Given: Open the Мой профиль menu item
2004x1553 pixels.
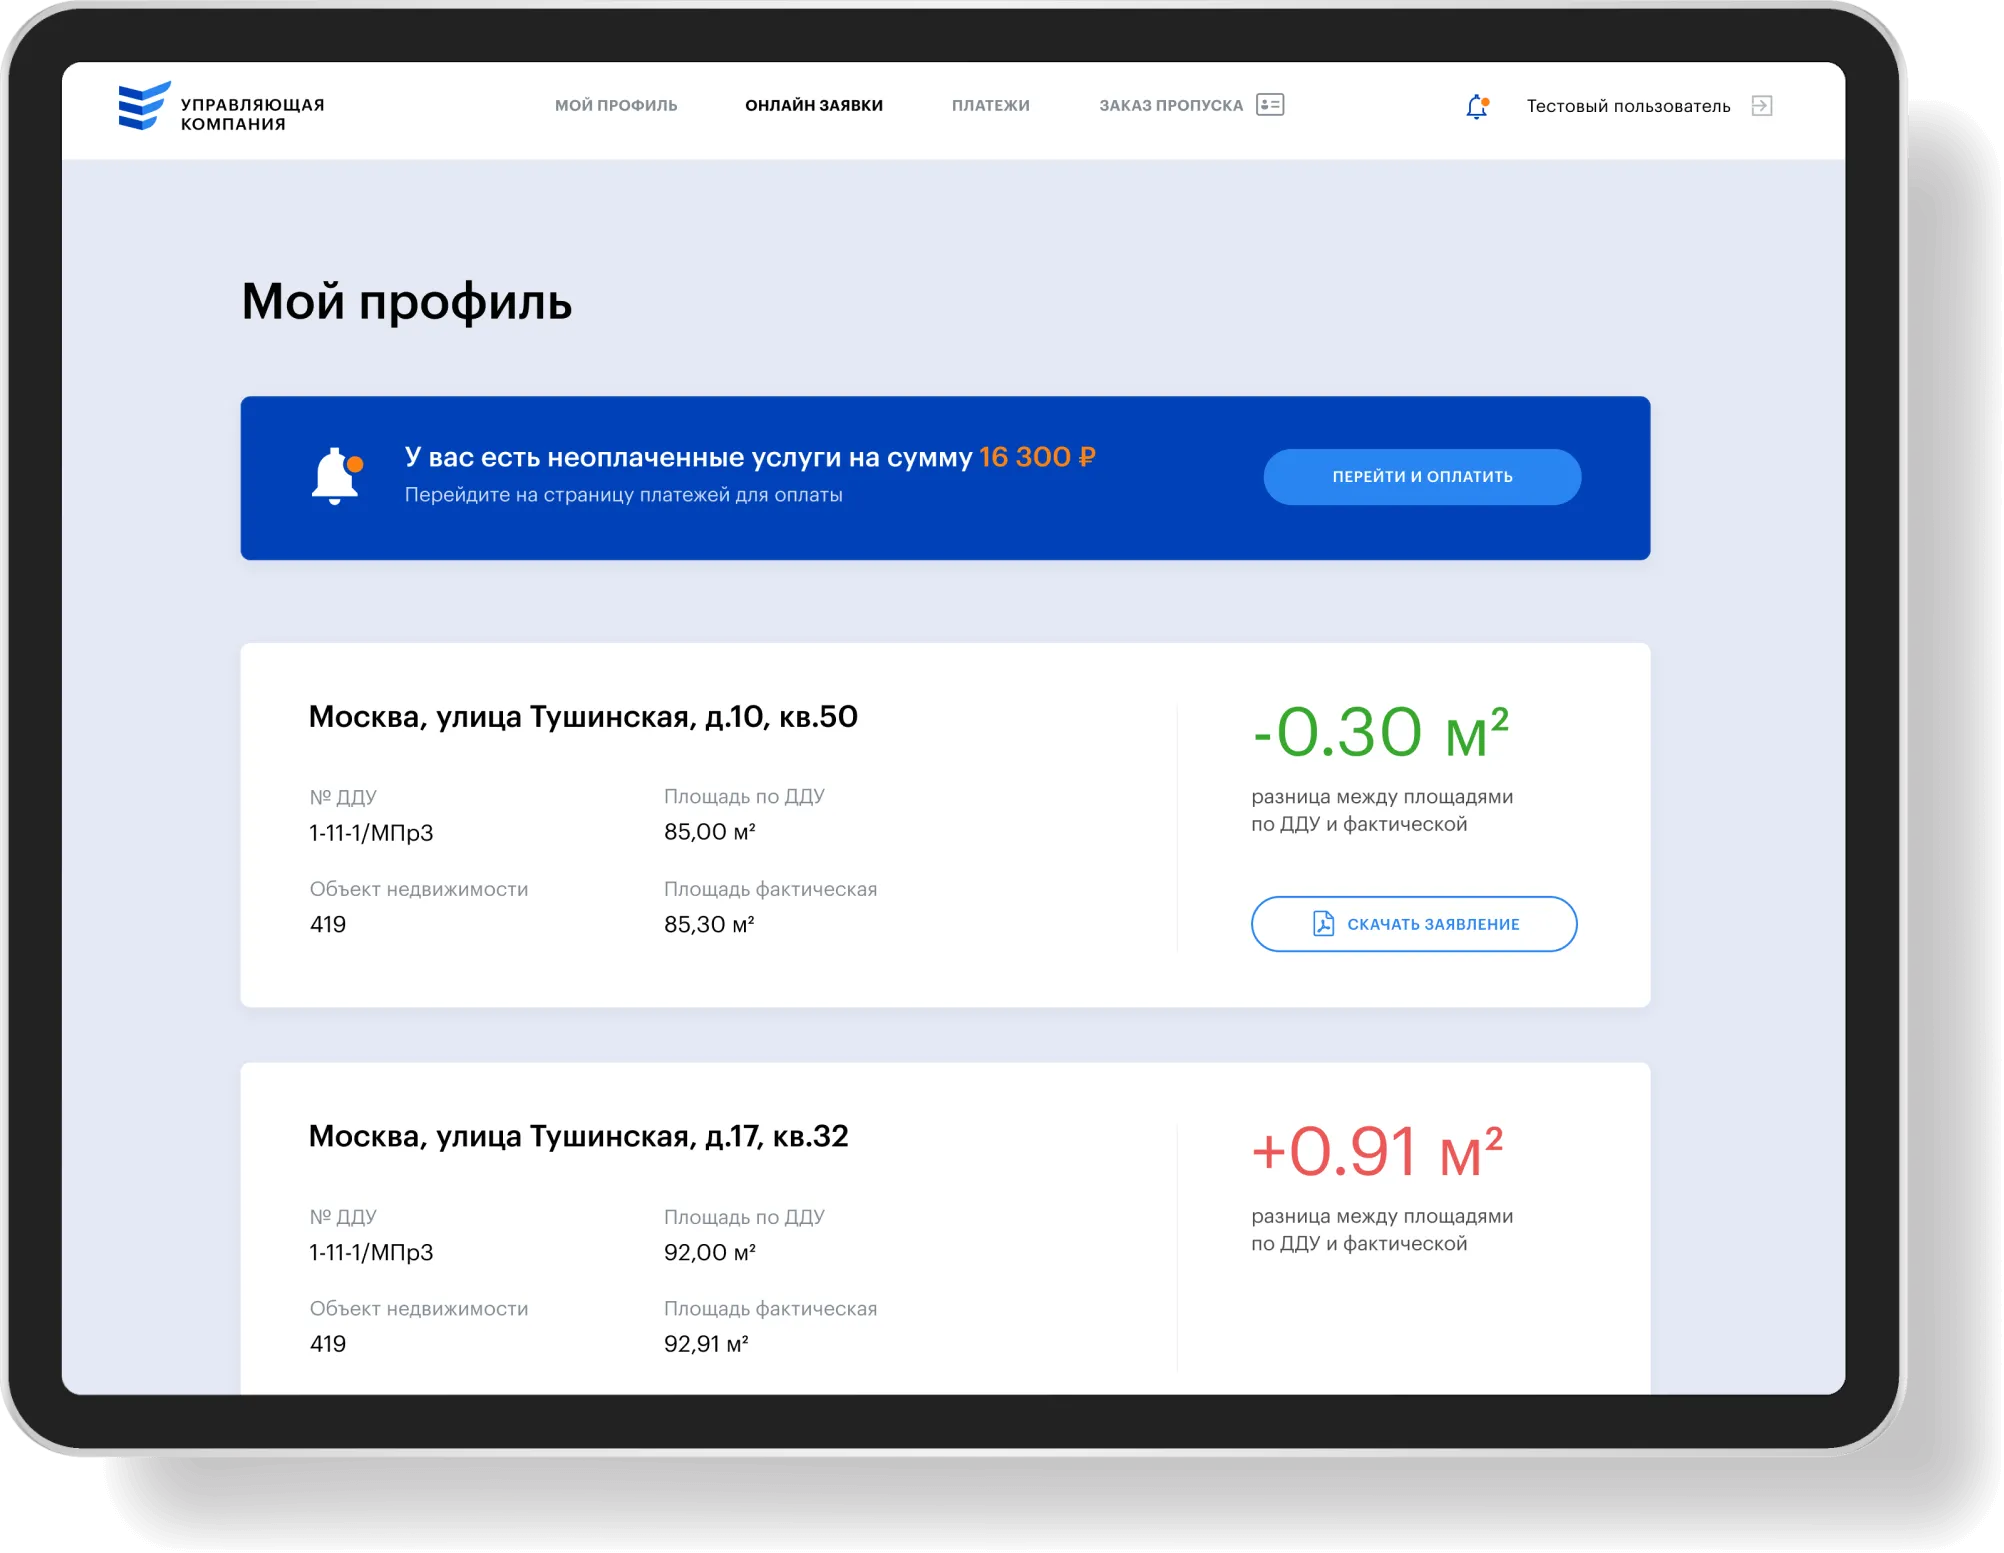Looking at the screenshot, I should [x=616, y=106].
